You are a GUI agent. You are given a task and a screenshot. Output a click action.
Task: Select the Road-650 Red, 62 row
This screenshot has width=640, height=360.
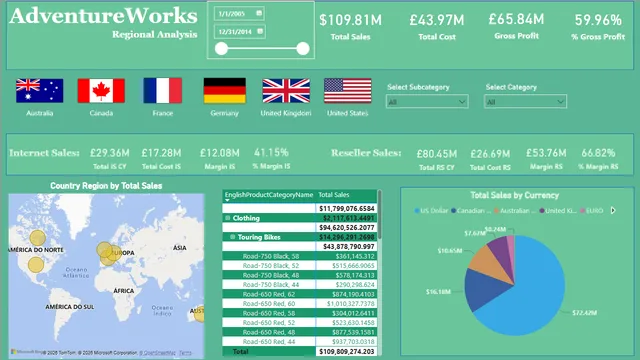click(x=299, y=294)
